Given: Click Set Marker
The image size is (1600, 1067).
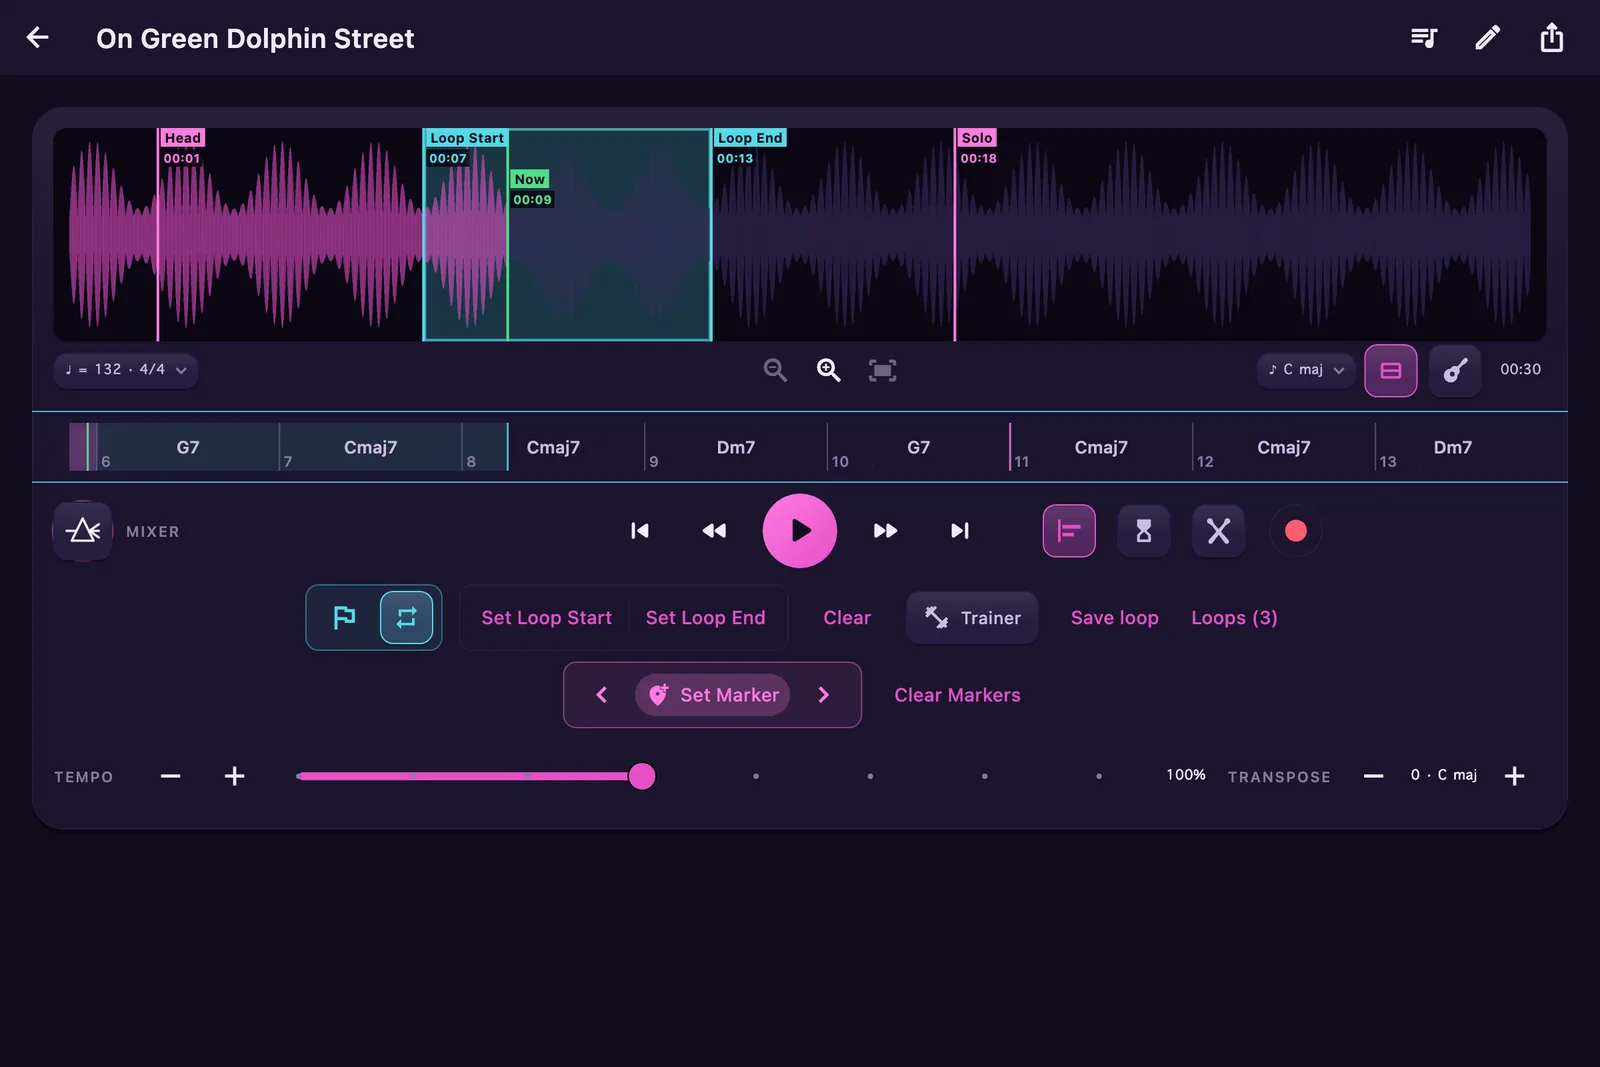Looking at the screenshot, I should pos(713,695).
